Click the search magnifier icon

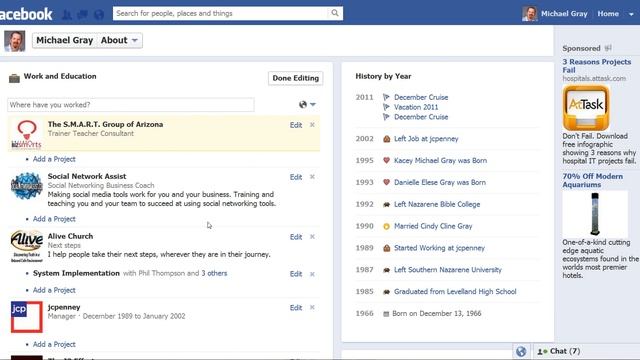point(335,13)
